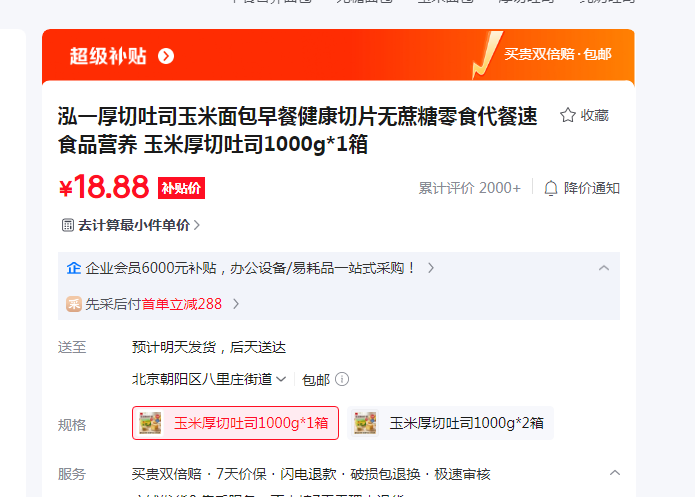
Task: Click the 收藏 star icon
Action: point(568,115)
